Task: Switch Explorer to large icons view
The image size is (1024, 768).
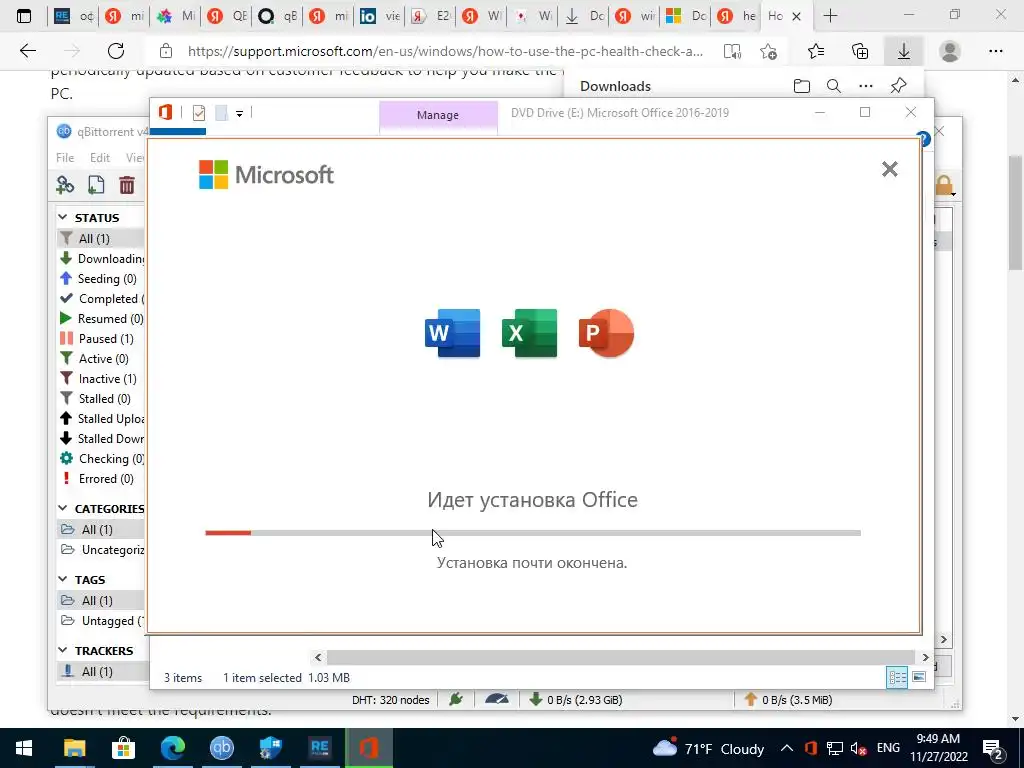Action: pos(919,677)
